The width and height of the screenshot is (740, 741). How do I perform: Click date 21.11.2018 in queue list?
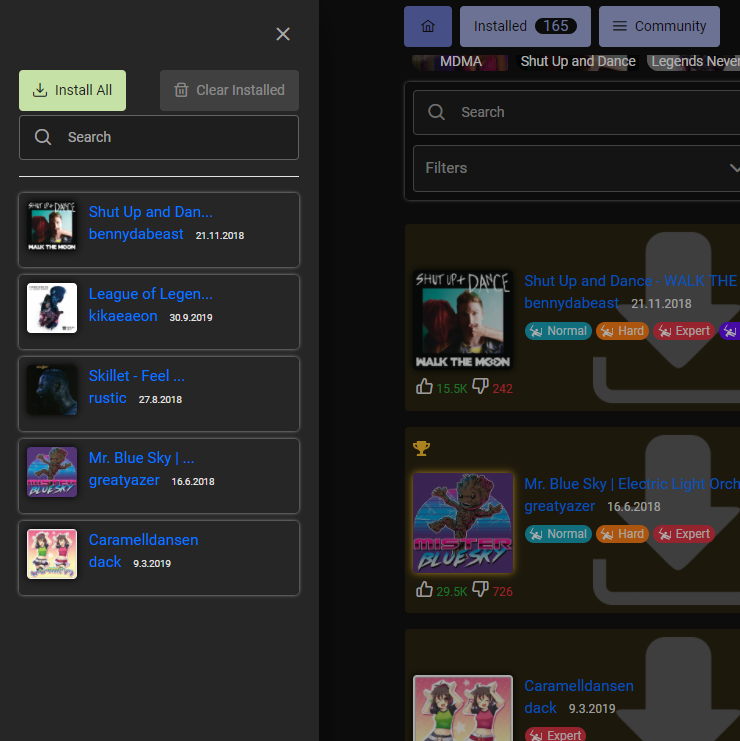tap(220, 235)
